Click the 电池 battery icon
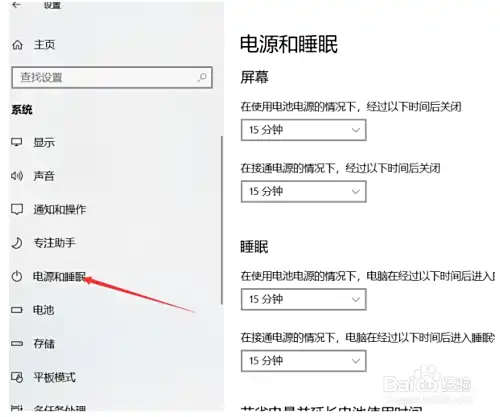The height and width of the screenshot is (417, 500). coord(17,310)
